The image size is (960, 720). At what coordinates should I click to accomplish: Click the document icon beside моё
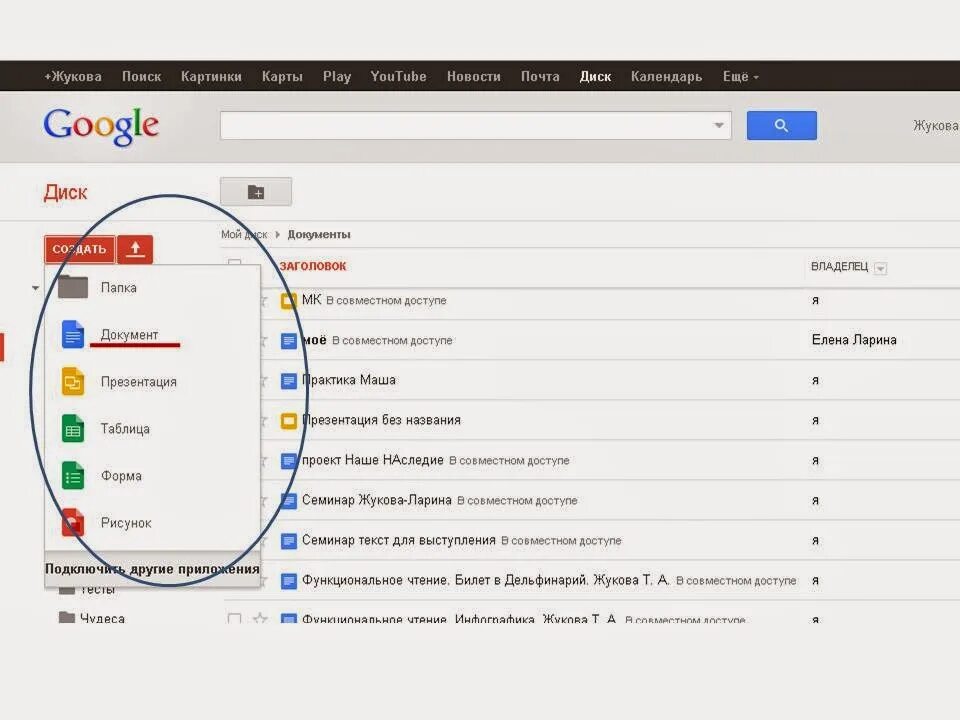[288, 340]
